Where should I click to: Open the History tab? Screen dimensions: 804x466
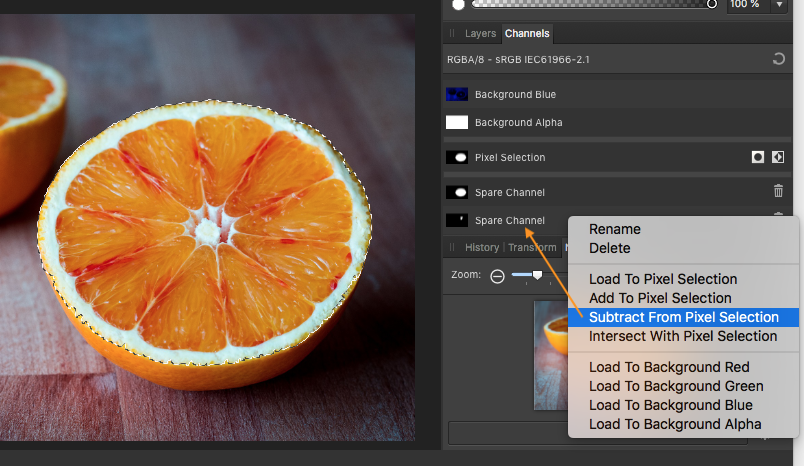[482, 248]
